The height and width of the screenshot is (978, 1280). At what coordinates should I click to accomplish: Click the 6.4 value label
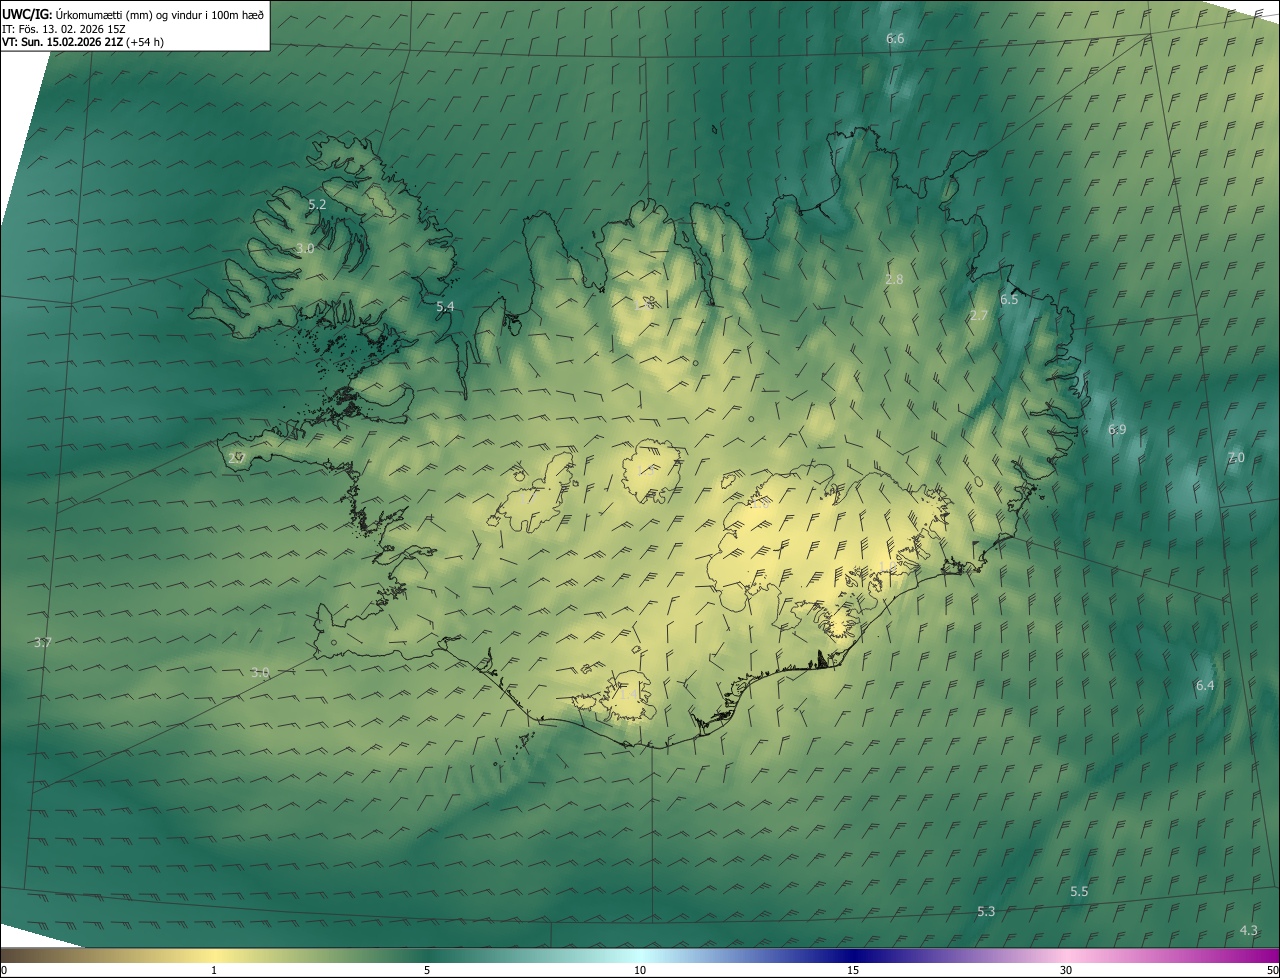[x=1205, y=686]
